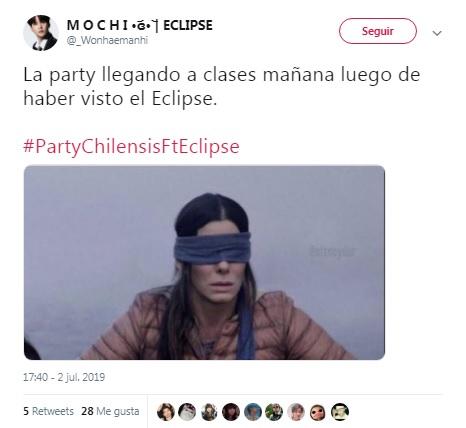Click the first liker avatar in the row
This screenshot has height=428, width=466.
(166, 412)
